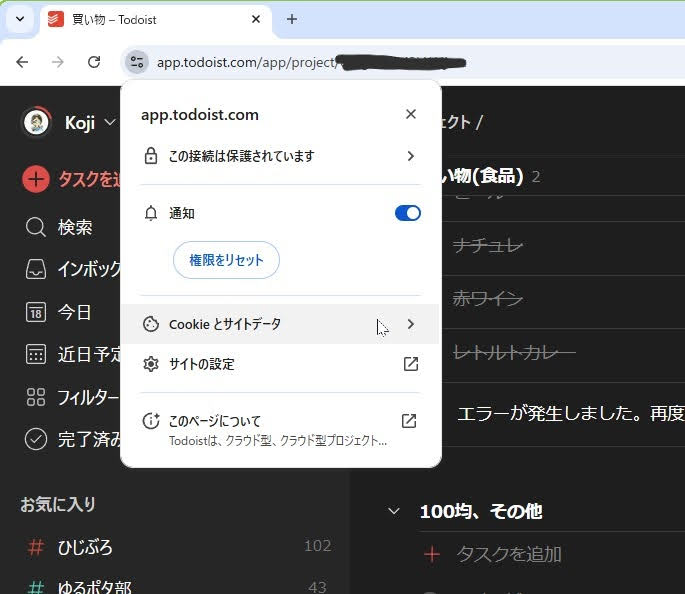685x594 pixels.
Task: Open Cookie とサイトデータ submenu
Action: 280,324
